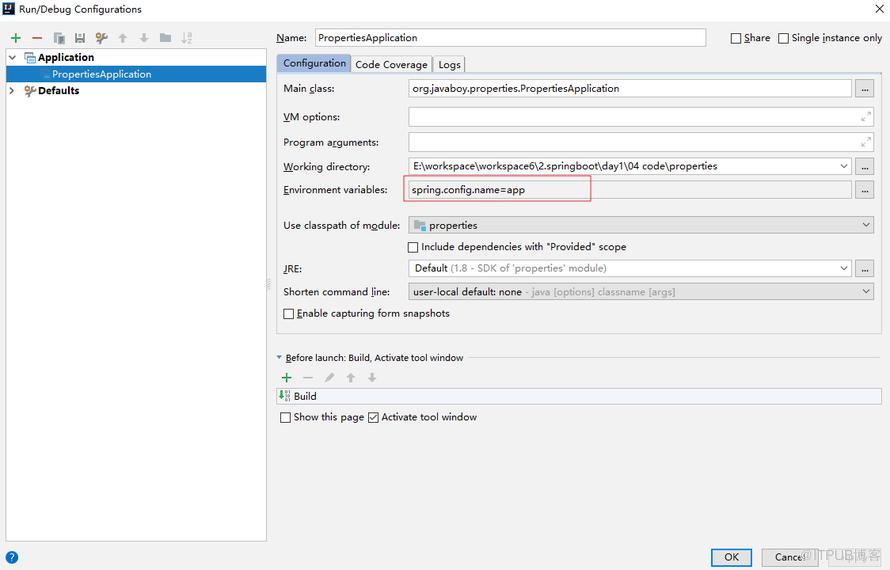Click the Program arguments input field
Viewport: 890px width, 570px height.
(641, 142)
